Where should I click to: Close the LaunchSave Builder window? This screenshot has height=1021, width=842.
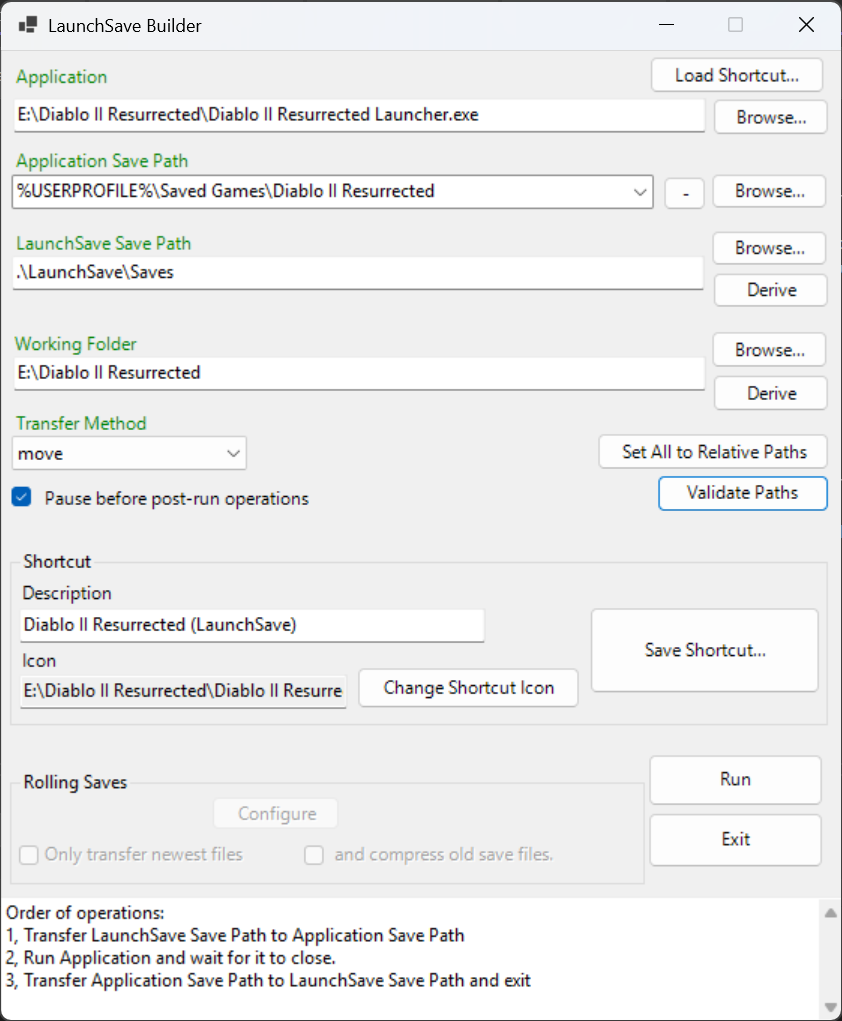[x=806, y=25]
